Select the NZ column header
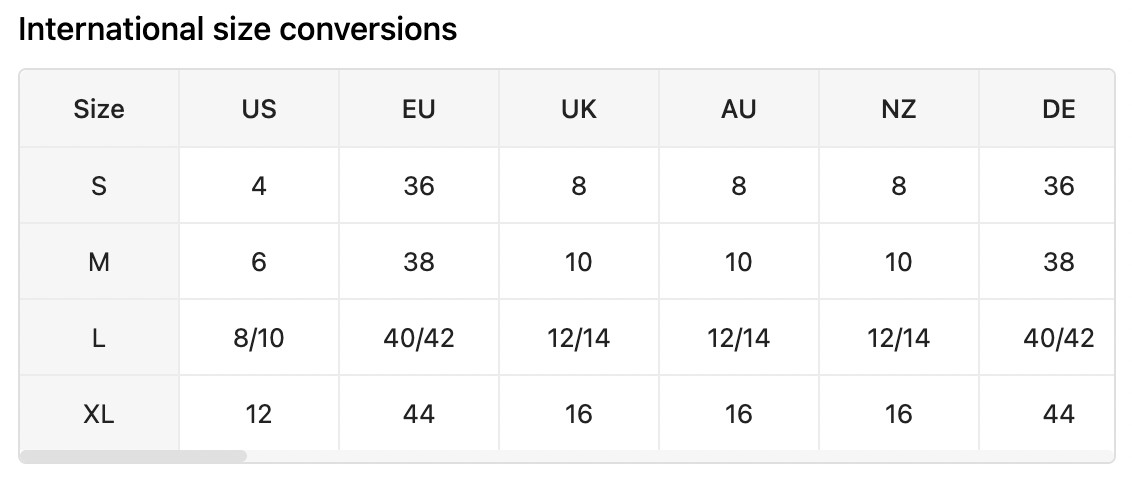Viewport: 1132px width, 478px height. (x=899, y=109)
